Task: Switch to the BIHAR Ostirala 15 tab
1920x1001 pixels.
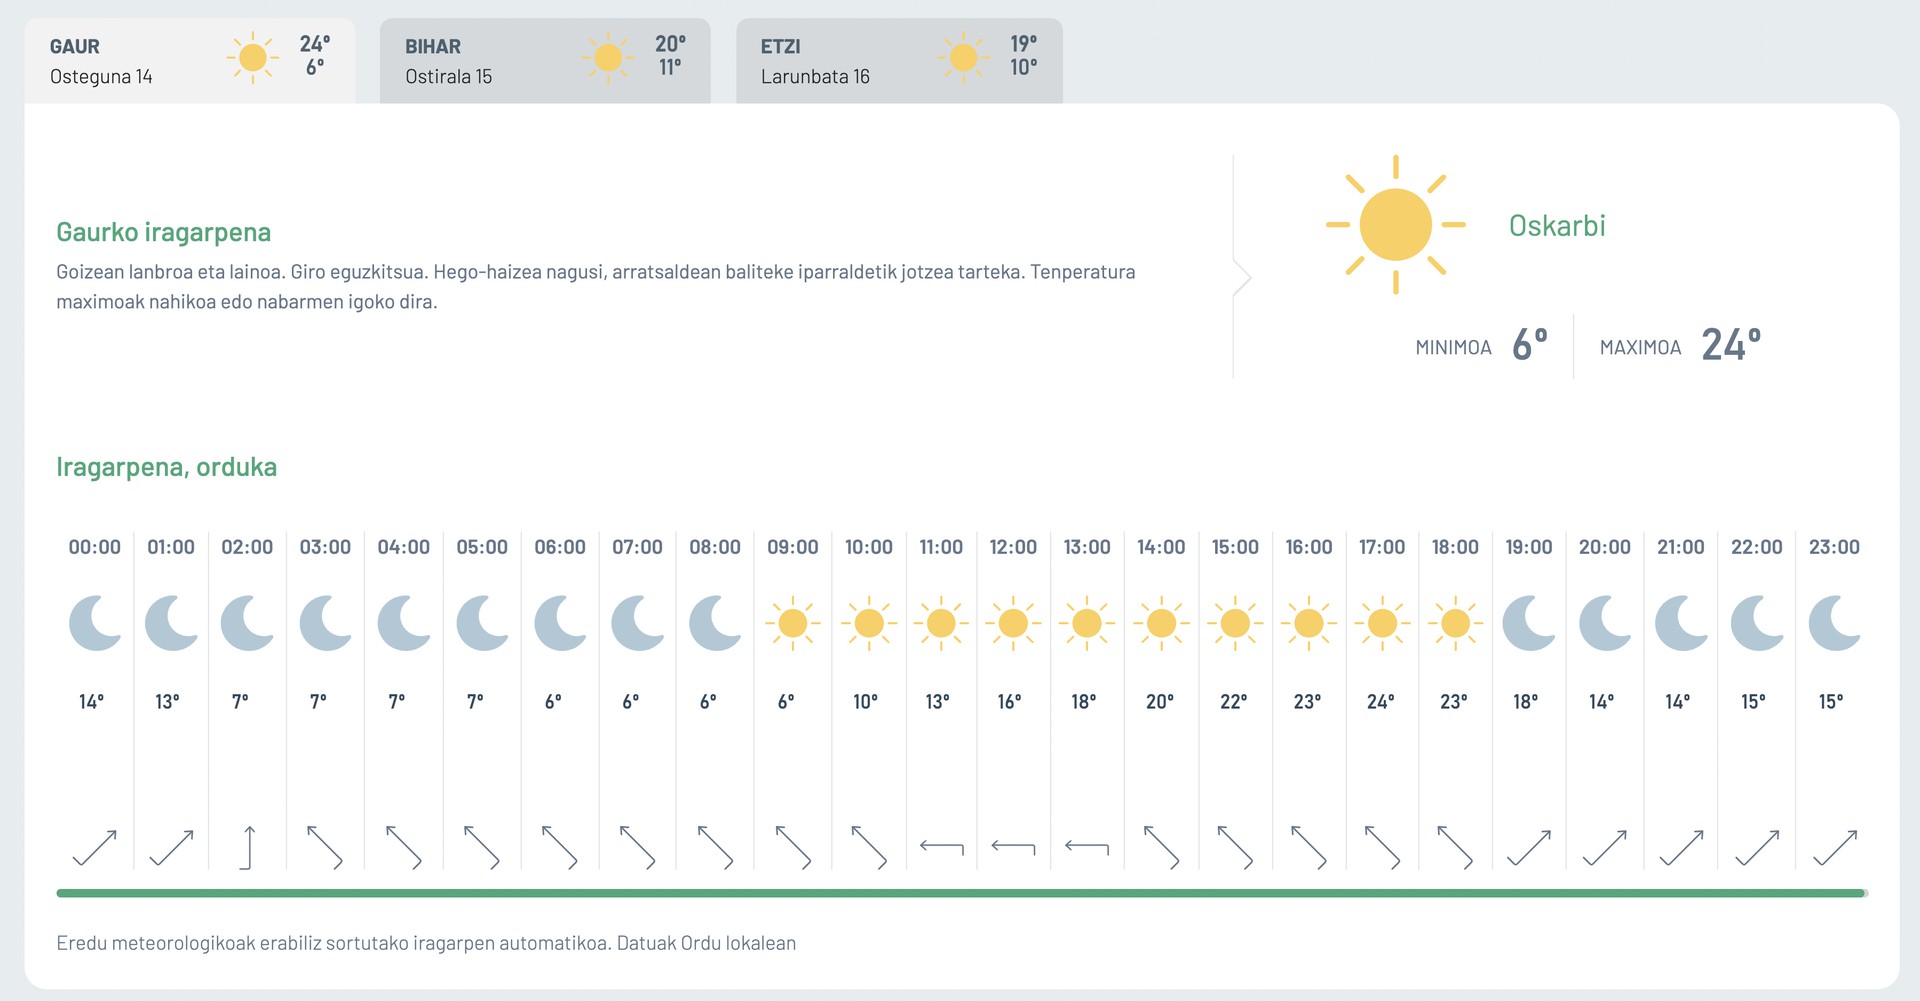Action: point(545,61)
